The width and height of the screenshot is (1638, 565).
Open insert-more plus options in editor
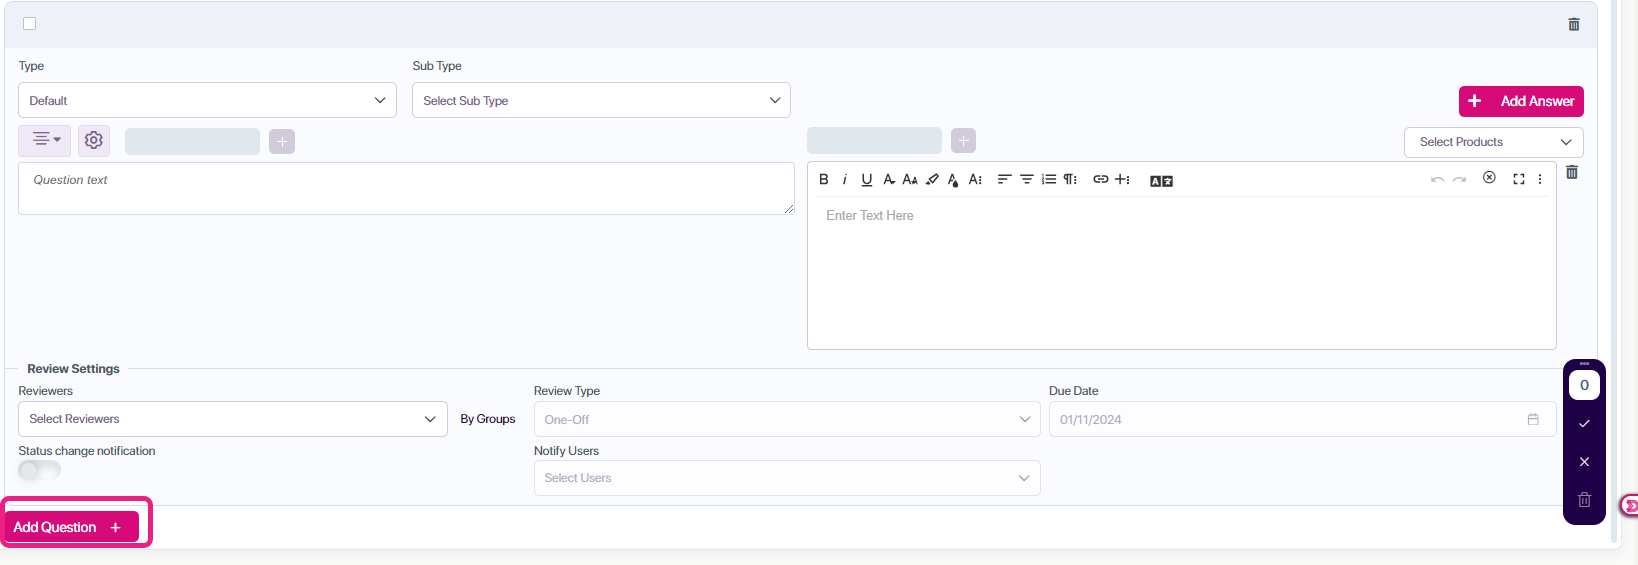tap(1123, 180)
